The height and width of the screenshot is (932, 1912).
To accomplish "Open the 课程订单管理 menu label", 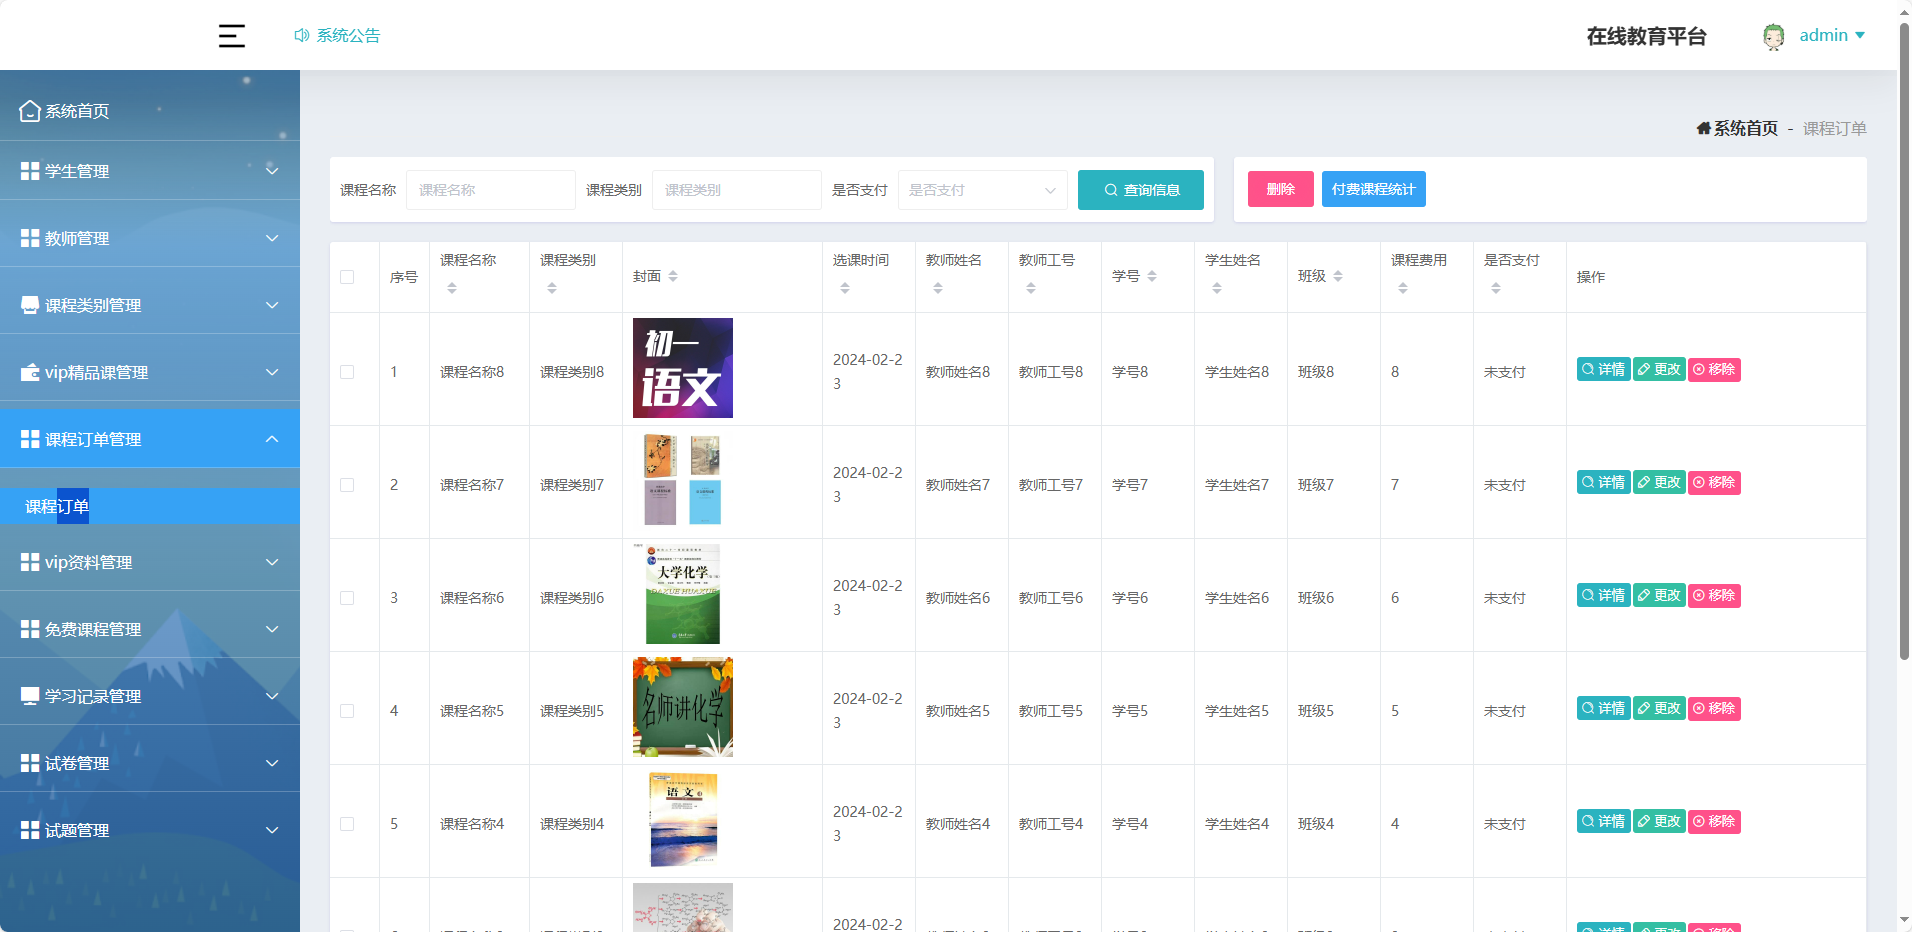I will click(x=93, y=439).
